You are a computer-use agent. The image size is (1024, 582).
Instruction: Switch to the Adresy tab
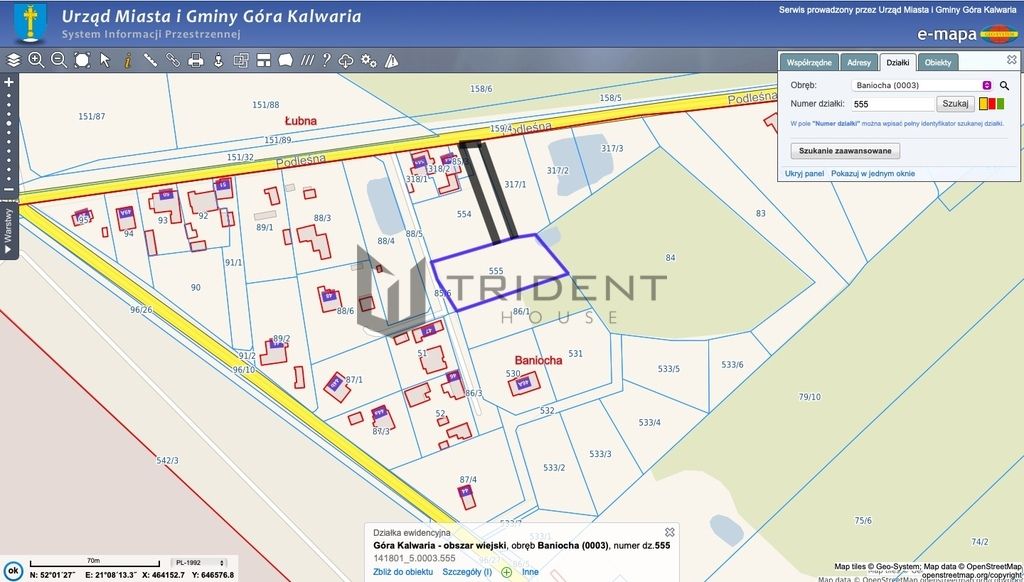(x=859, y=63)
